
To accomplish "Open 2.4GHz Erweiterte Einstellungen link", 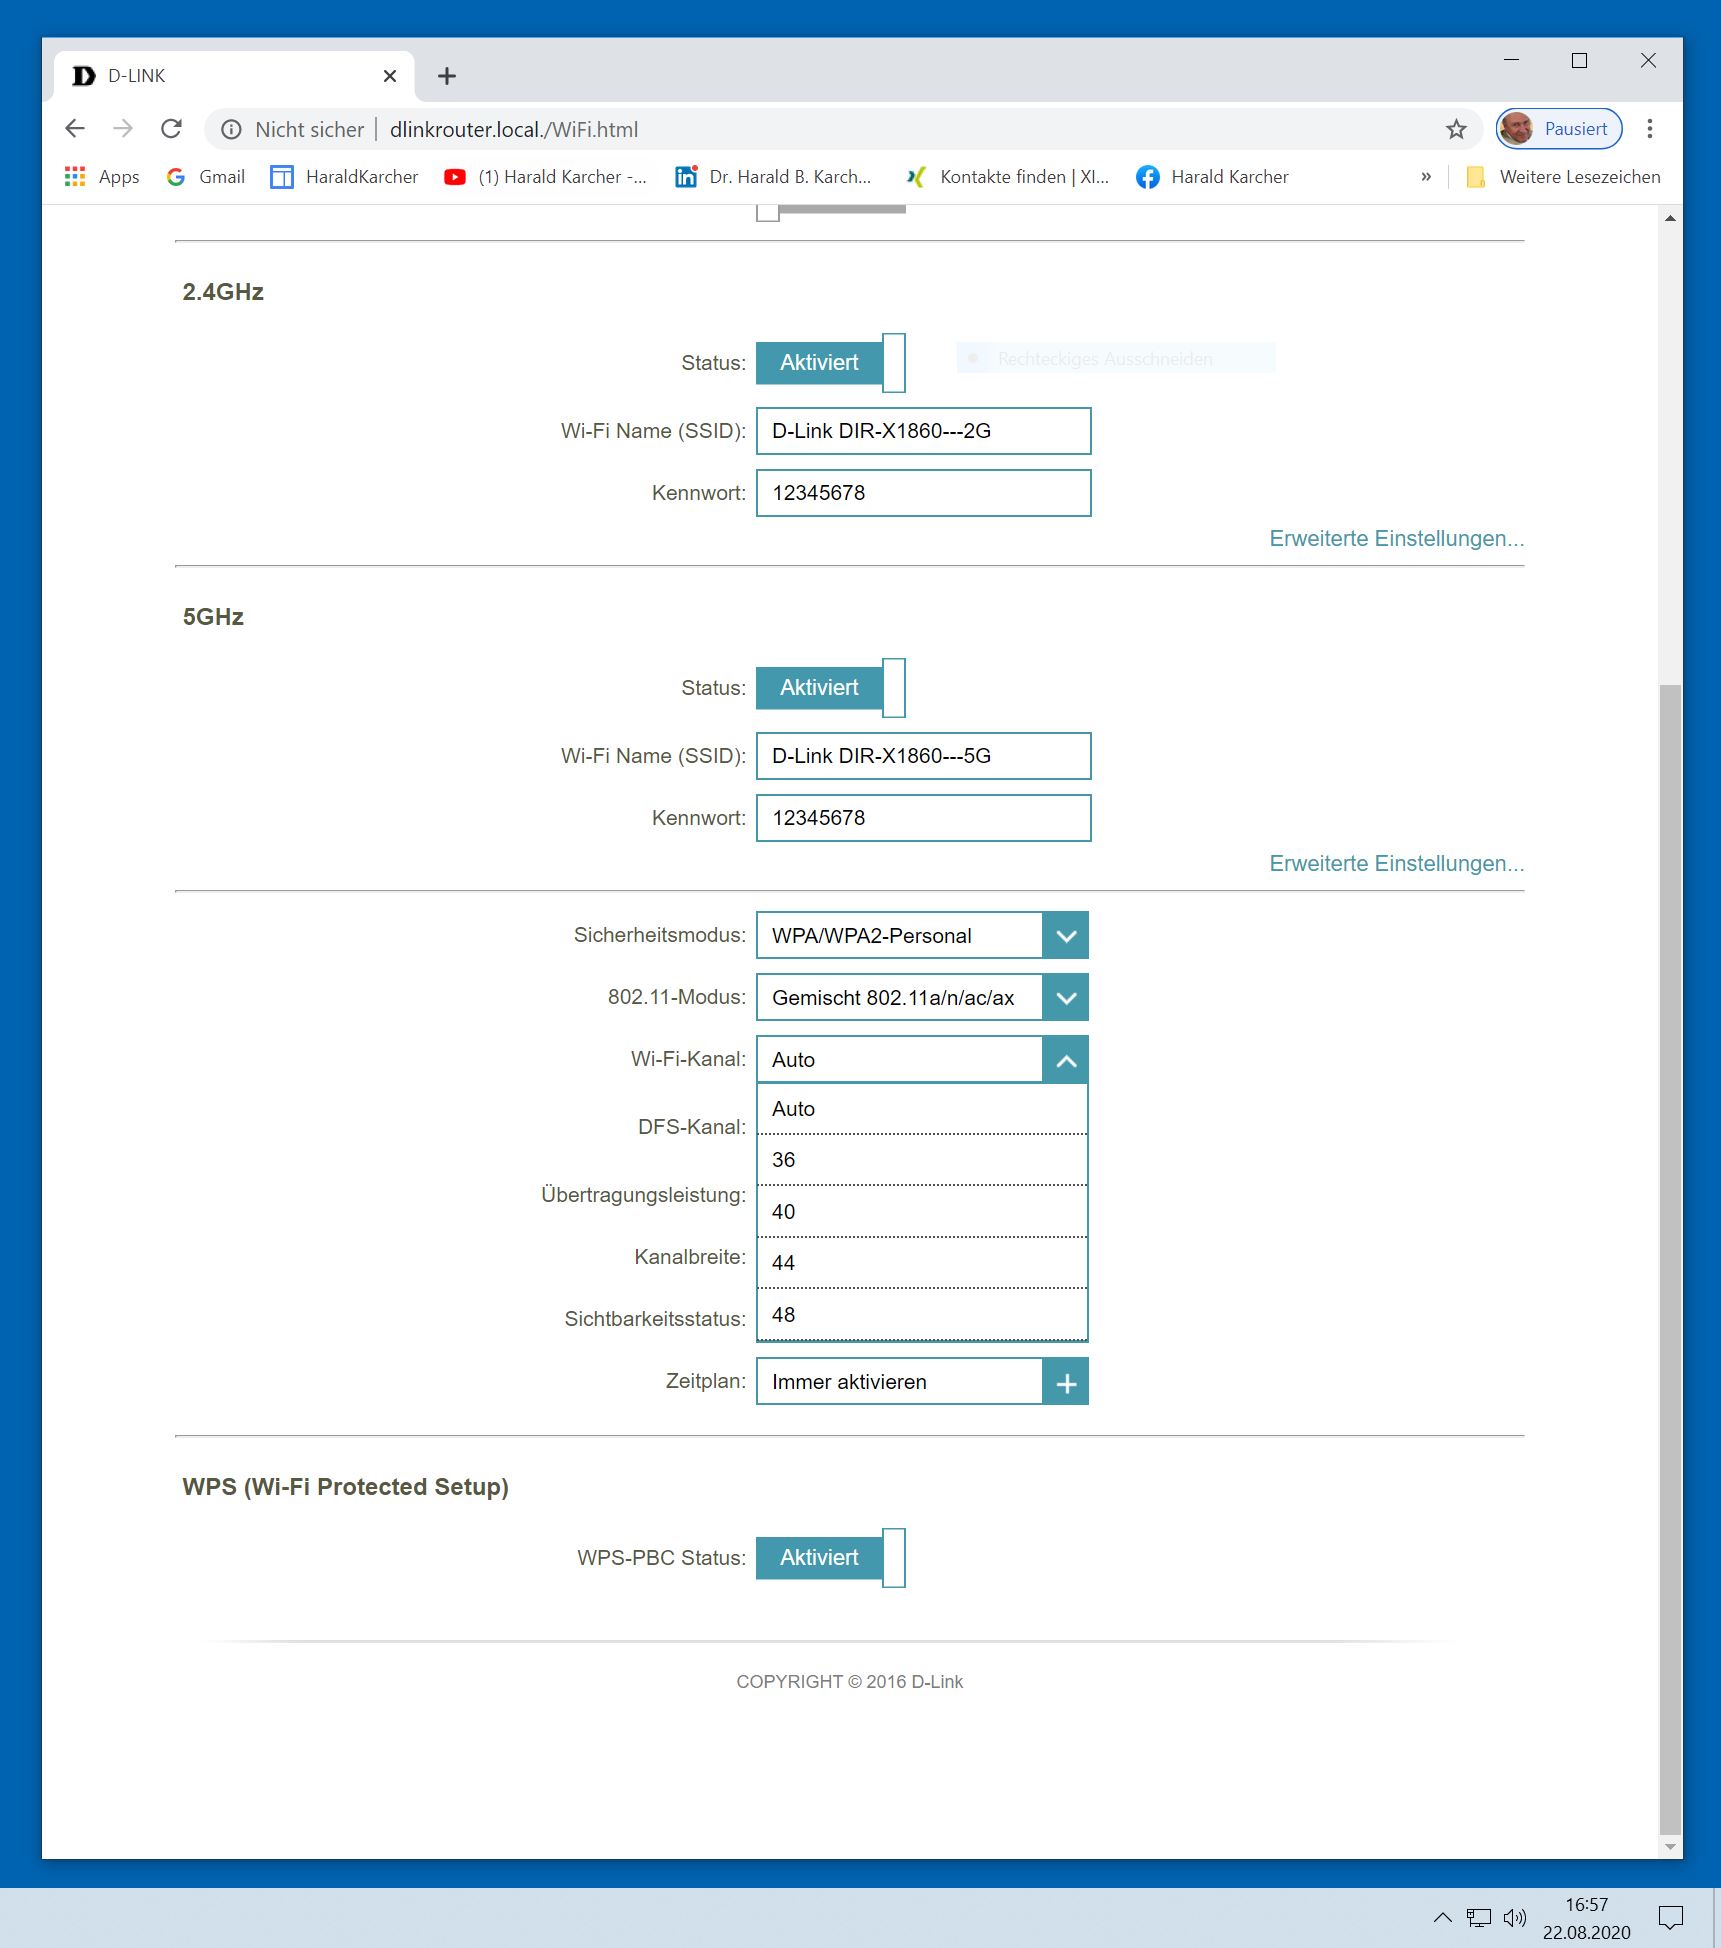I will coord(1396,539).
